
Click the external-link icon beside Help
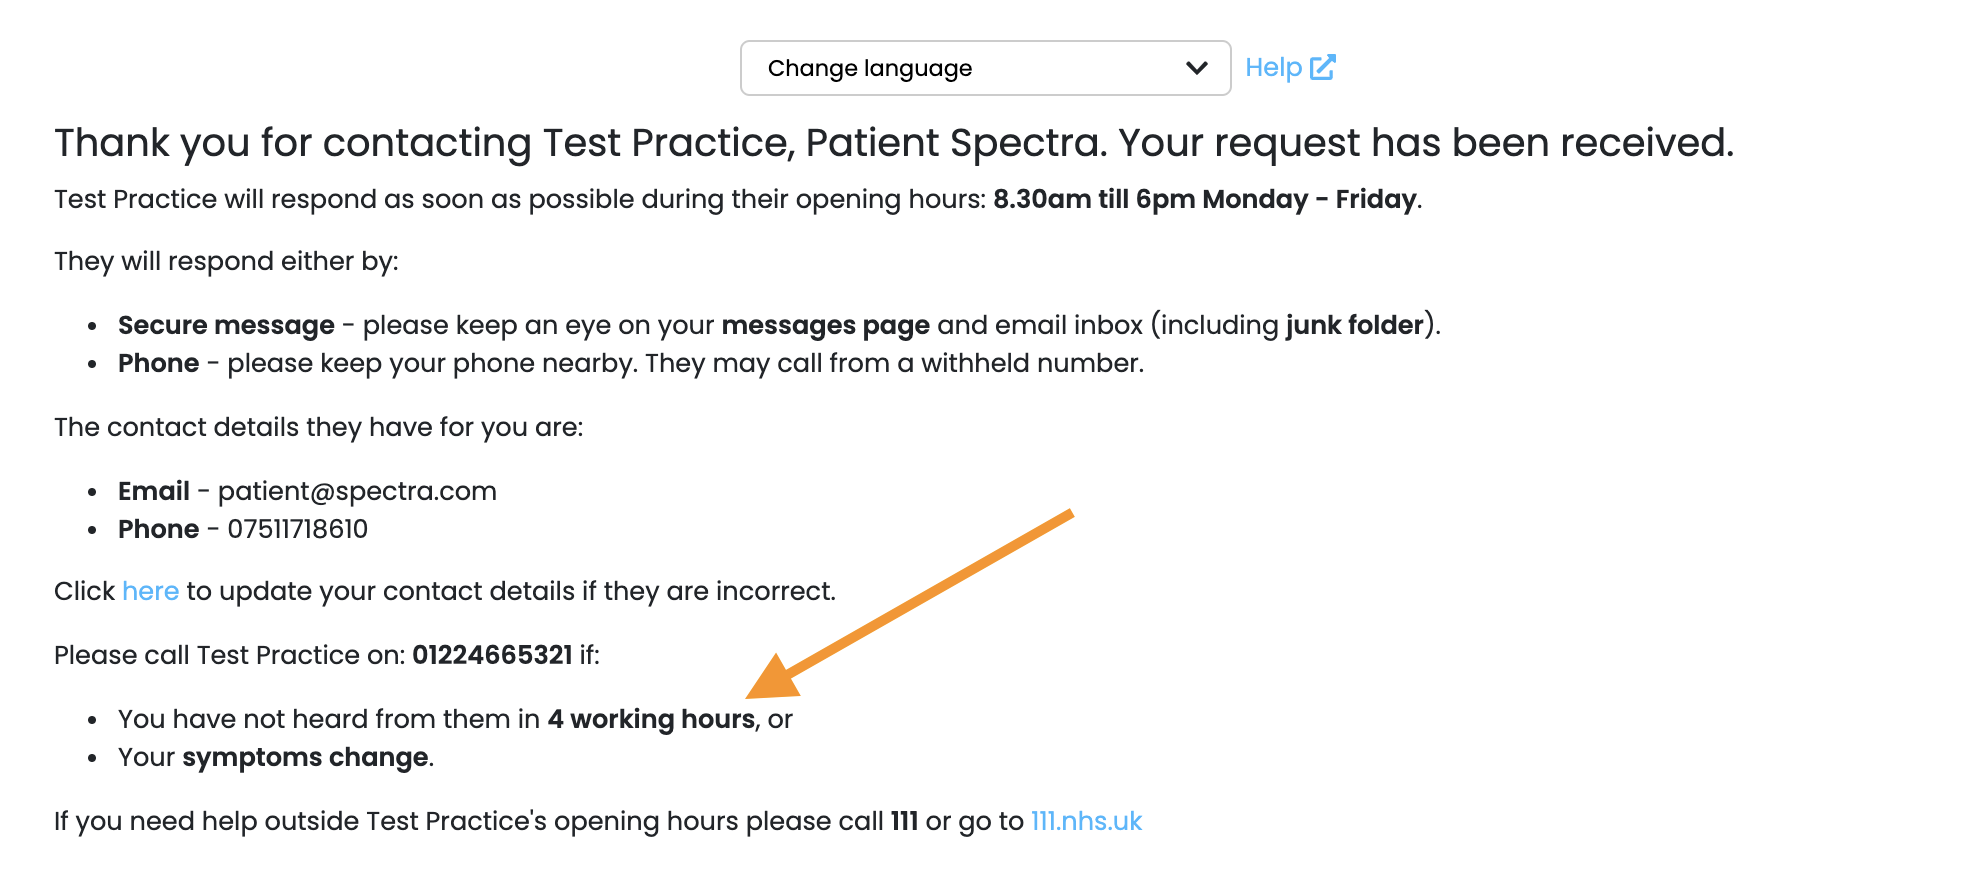(1323, 67)
